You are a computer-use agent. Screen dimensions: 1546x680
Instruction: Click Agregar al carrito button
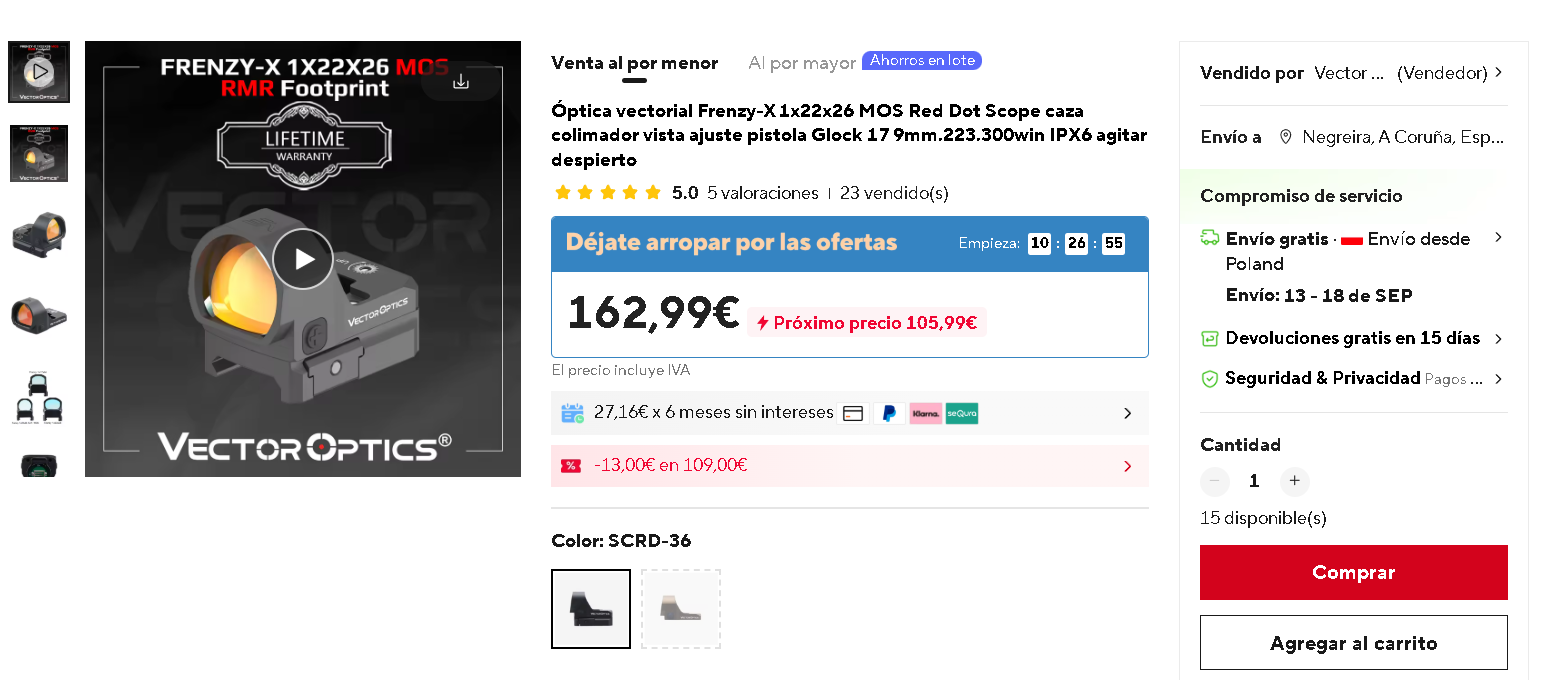click(x=1353, y=643)
